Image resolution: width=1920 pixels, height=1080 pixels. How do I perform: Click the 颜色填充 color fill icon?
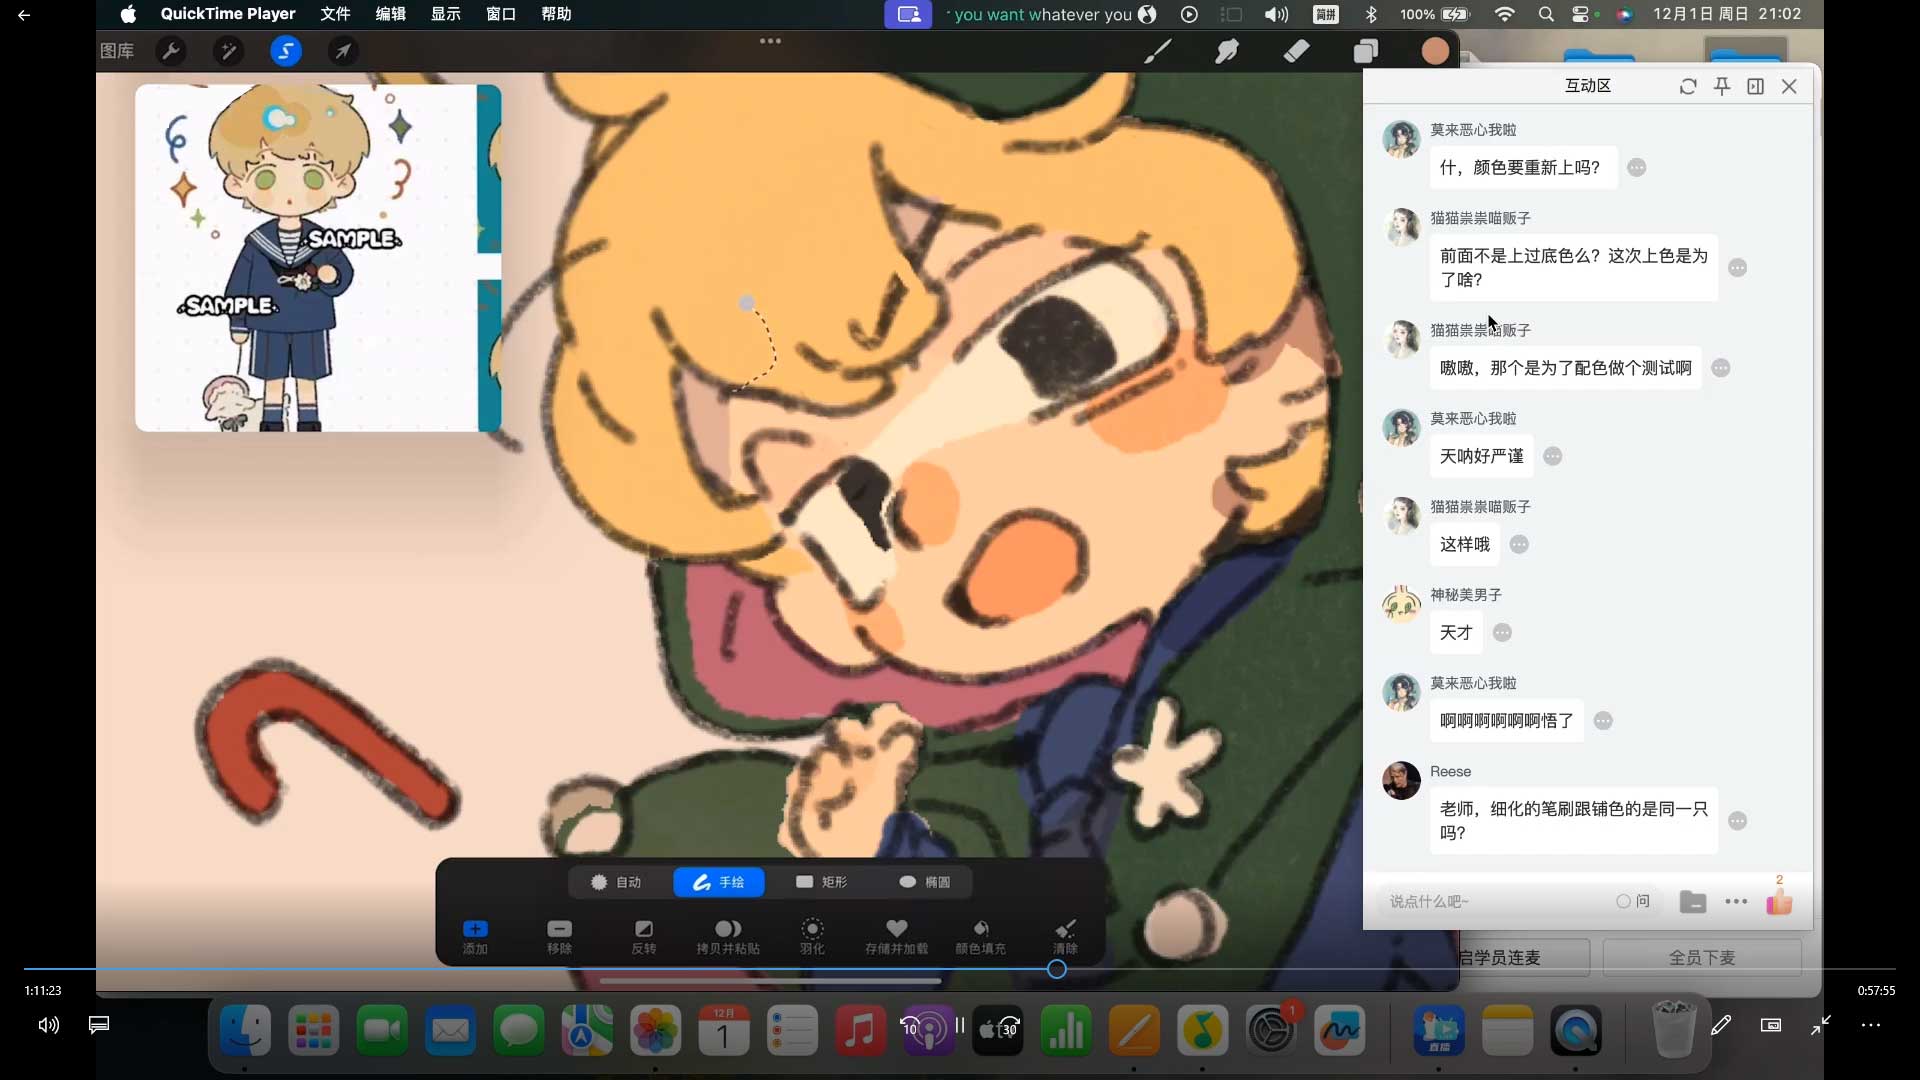[980, 929]
